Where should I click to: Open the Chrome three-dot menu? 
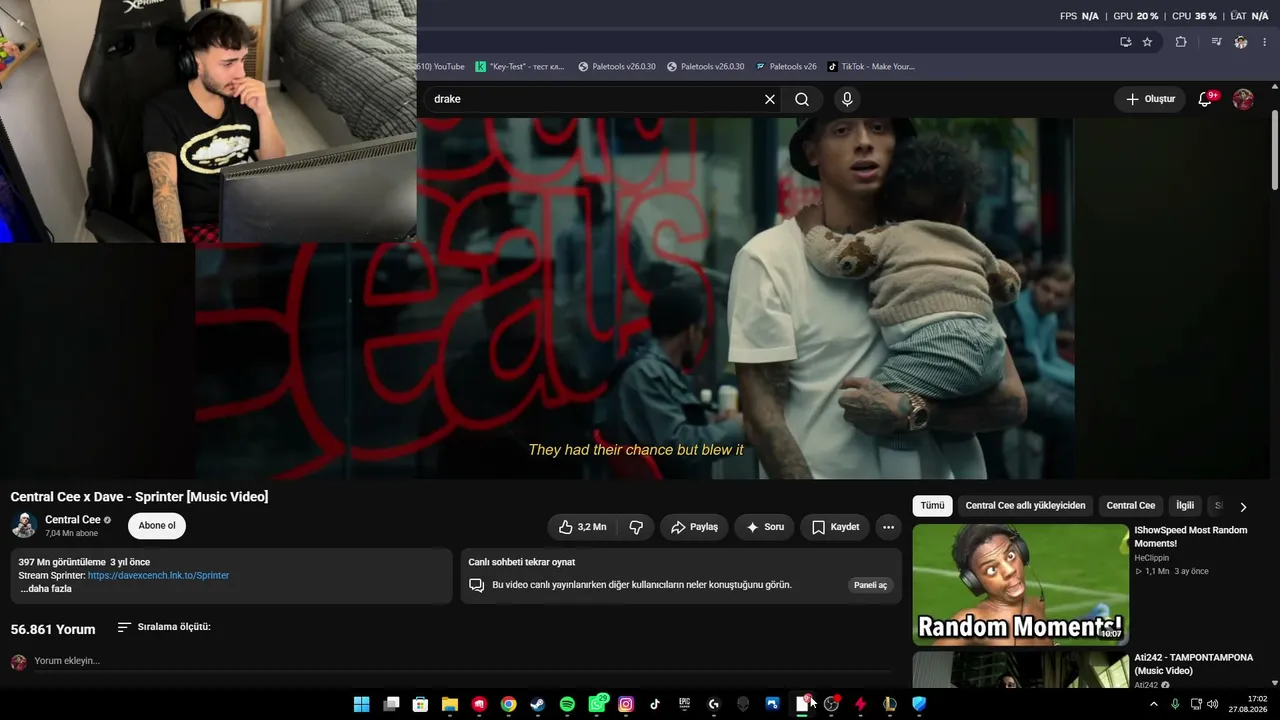click(1265, 42)
